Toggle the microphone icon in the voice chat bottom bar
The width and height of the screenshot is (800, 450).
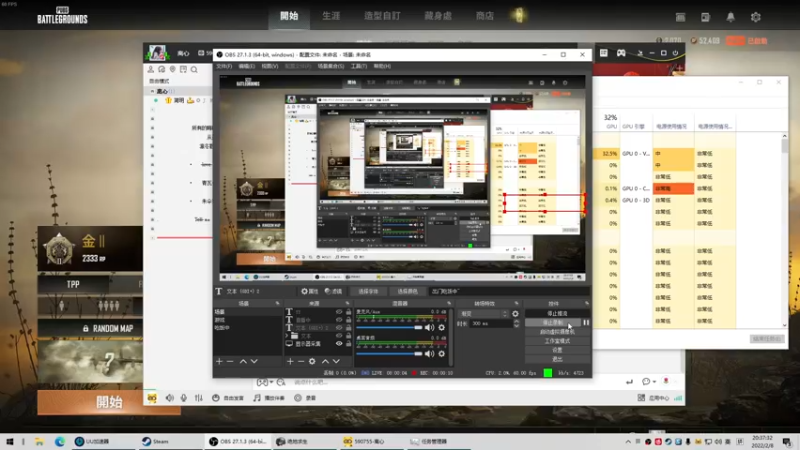tap(184, 398)
